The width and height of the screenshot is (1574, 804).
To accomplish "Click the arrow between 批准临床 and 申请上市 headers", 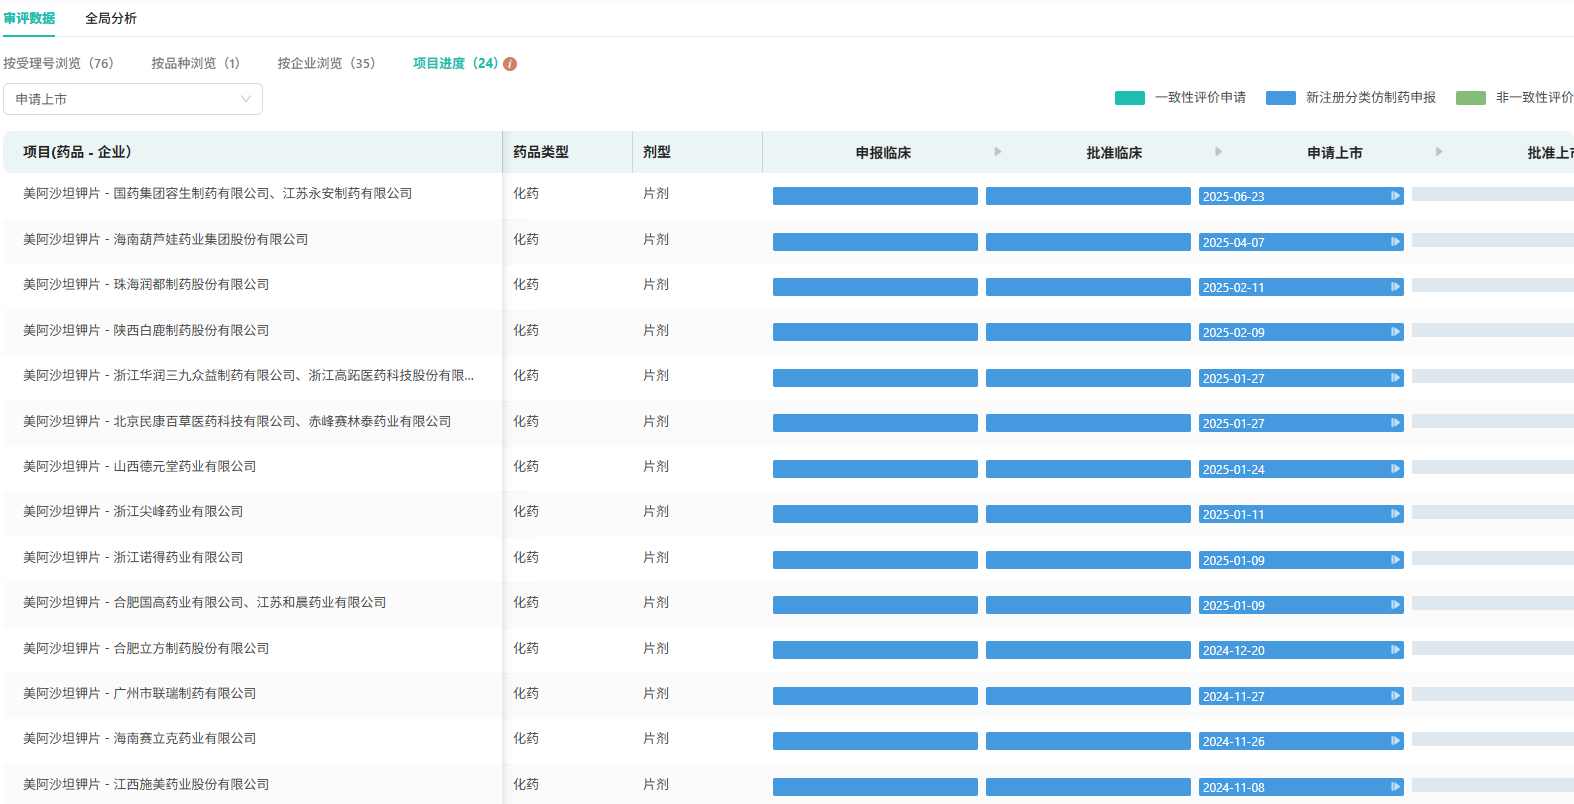I will (x=1218, y=152).
